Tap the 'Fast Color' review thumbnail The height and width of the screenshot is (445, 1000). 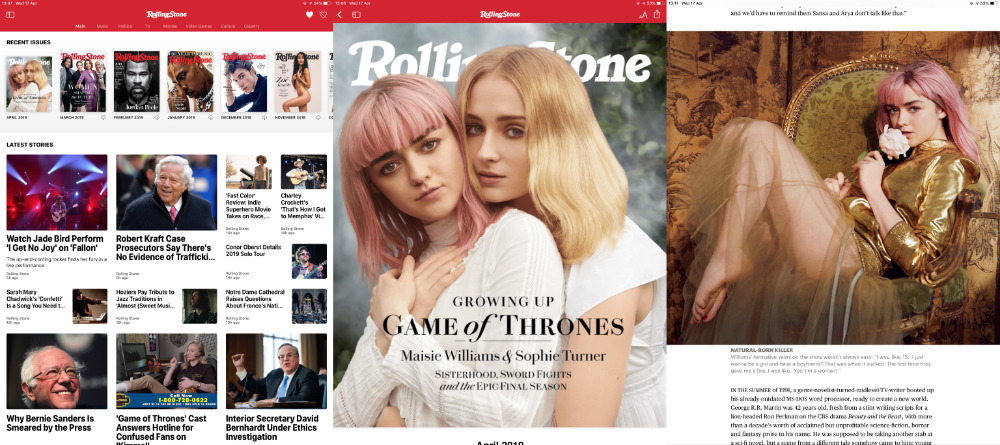point(249,171)
